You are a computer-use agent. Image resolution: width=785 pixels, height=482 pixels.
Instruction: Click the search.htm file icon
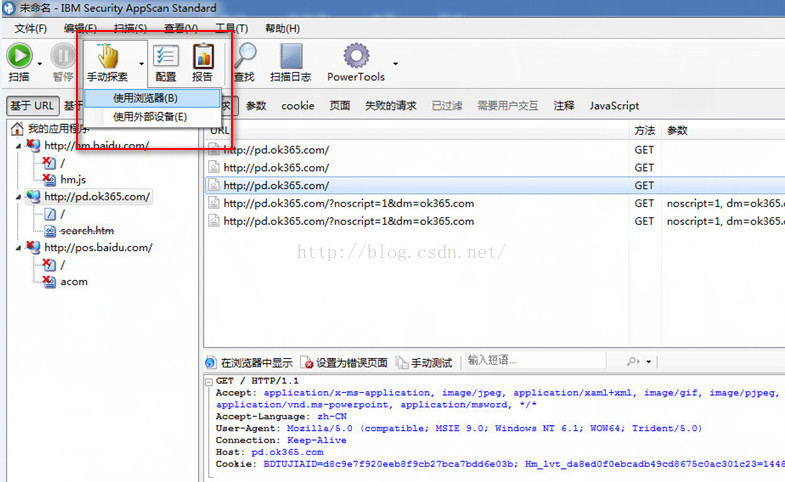click(50, 230)
